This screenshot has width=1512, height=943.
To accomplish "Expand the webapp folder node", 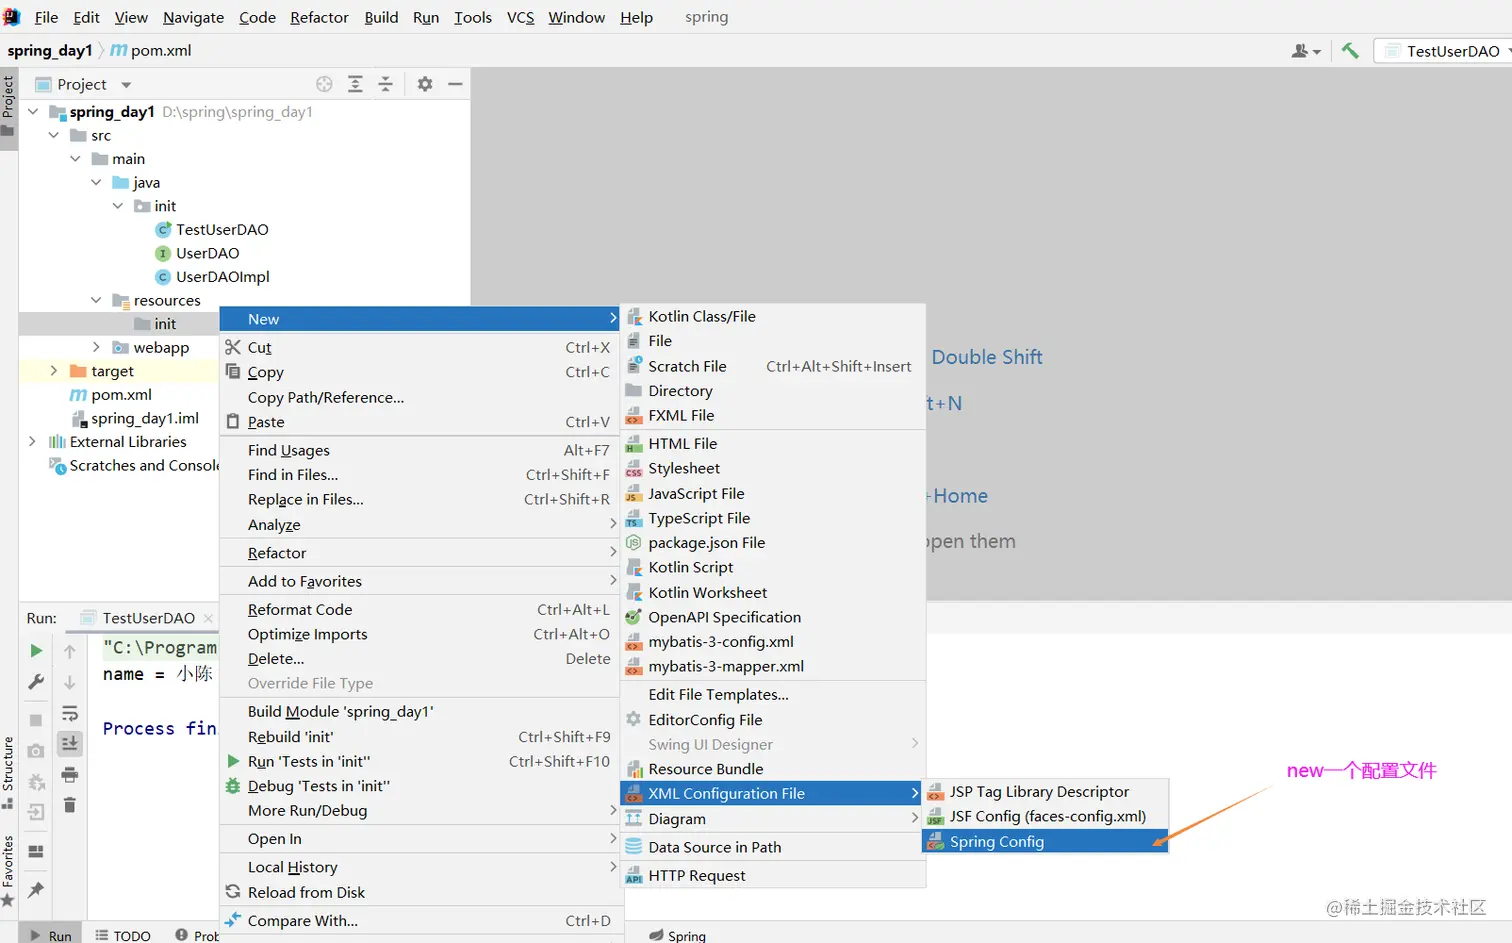I will [x=96, y=347].
